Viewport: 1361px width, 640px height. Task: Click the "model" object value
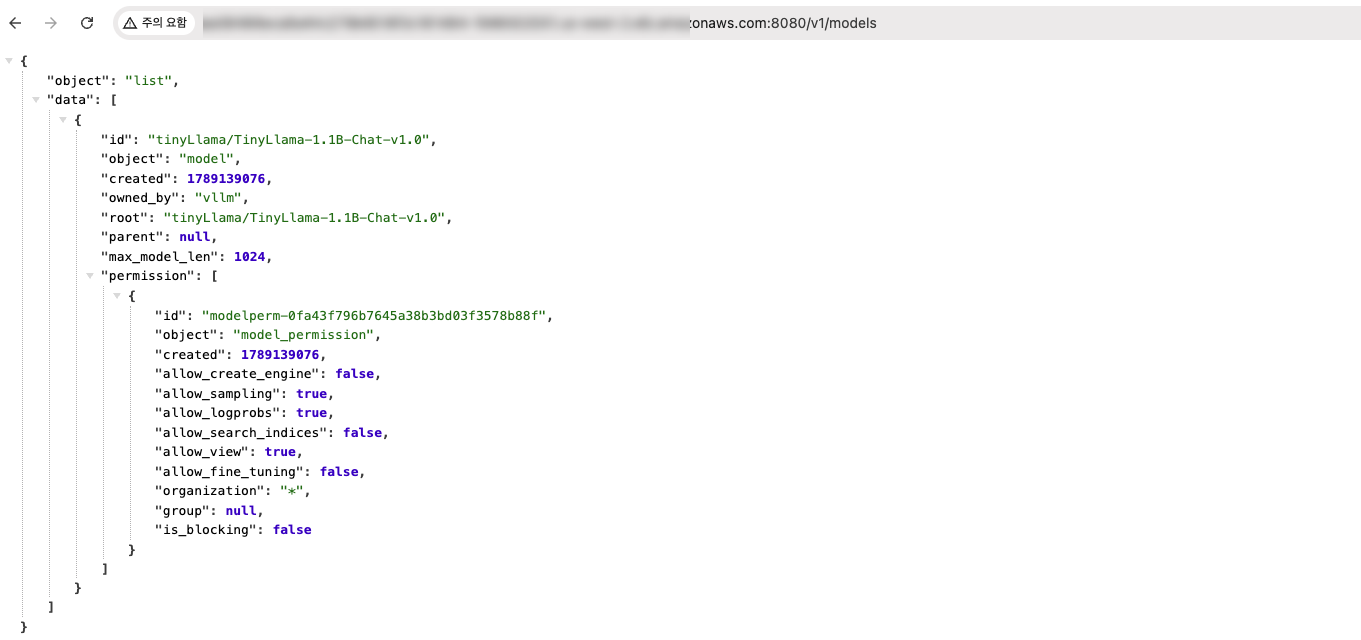click(x=207, y=159)
